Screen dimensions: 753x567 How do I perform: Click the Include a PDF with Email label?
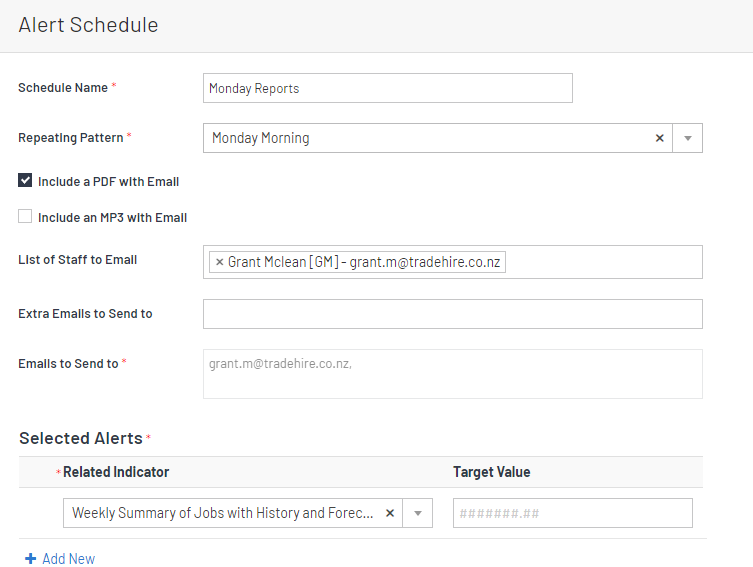[108, 182]
